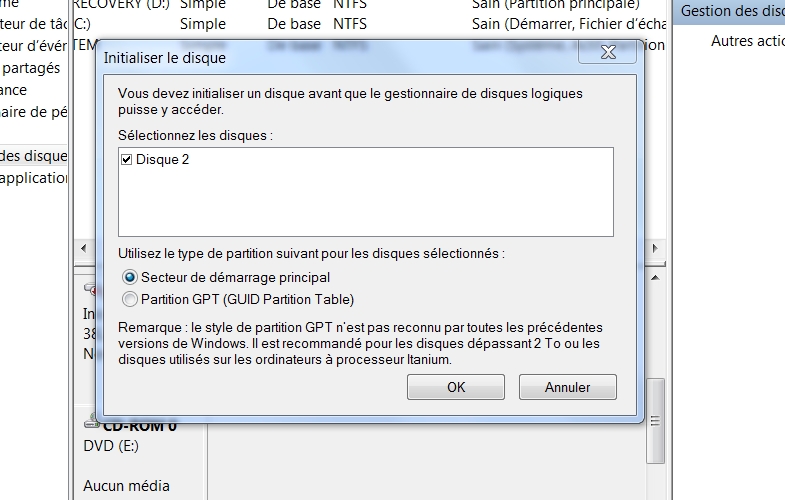
Task: Click the Annuler button
Action: [568, 387]
